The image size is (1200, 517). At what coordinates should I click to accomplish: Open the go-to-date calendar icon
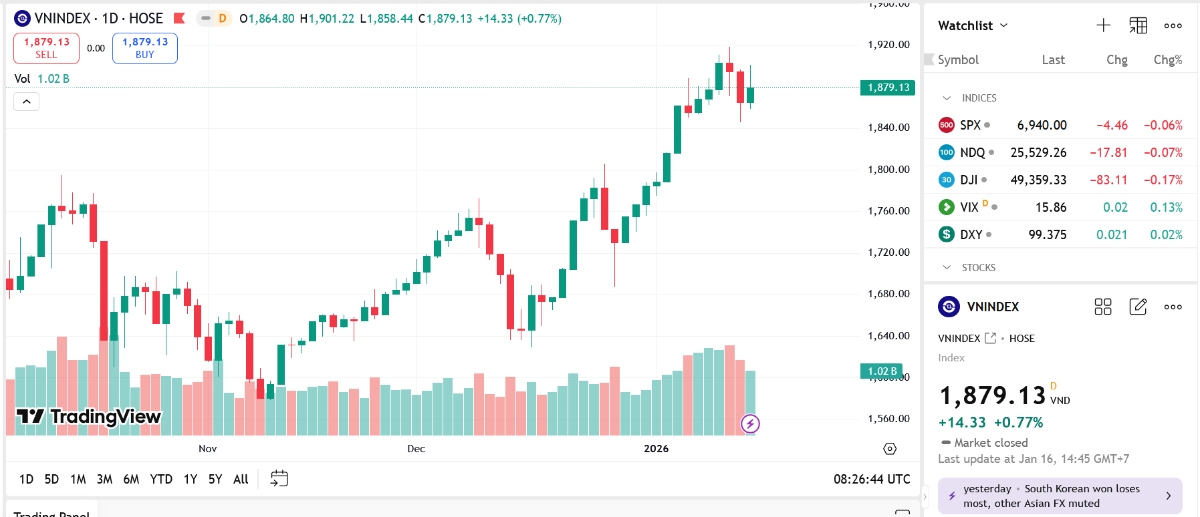pyautogui.click(x=279, y=479)
